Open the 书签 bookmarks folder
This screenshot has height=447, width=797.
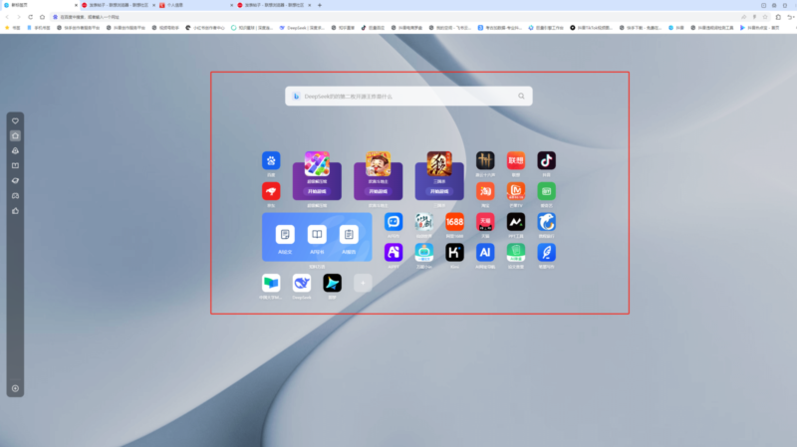(13, 28)
